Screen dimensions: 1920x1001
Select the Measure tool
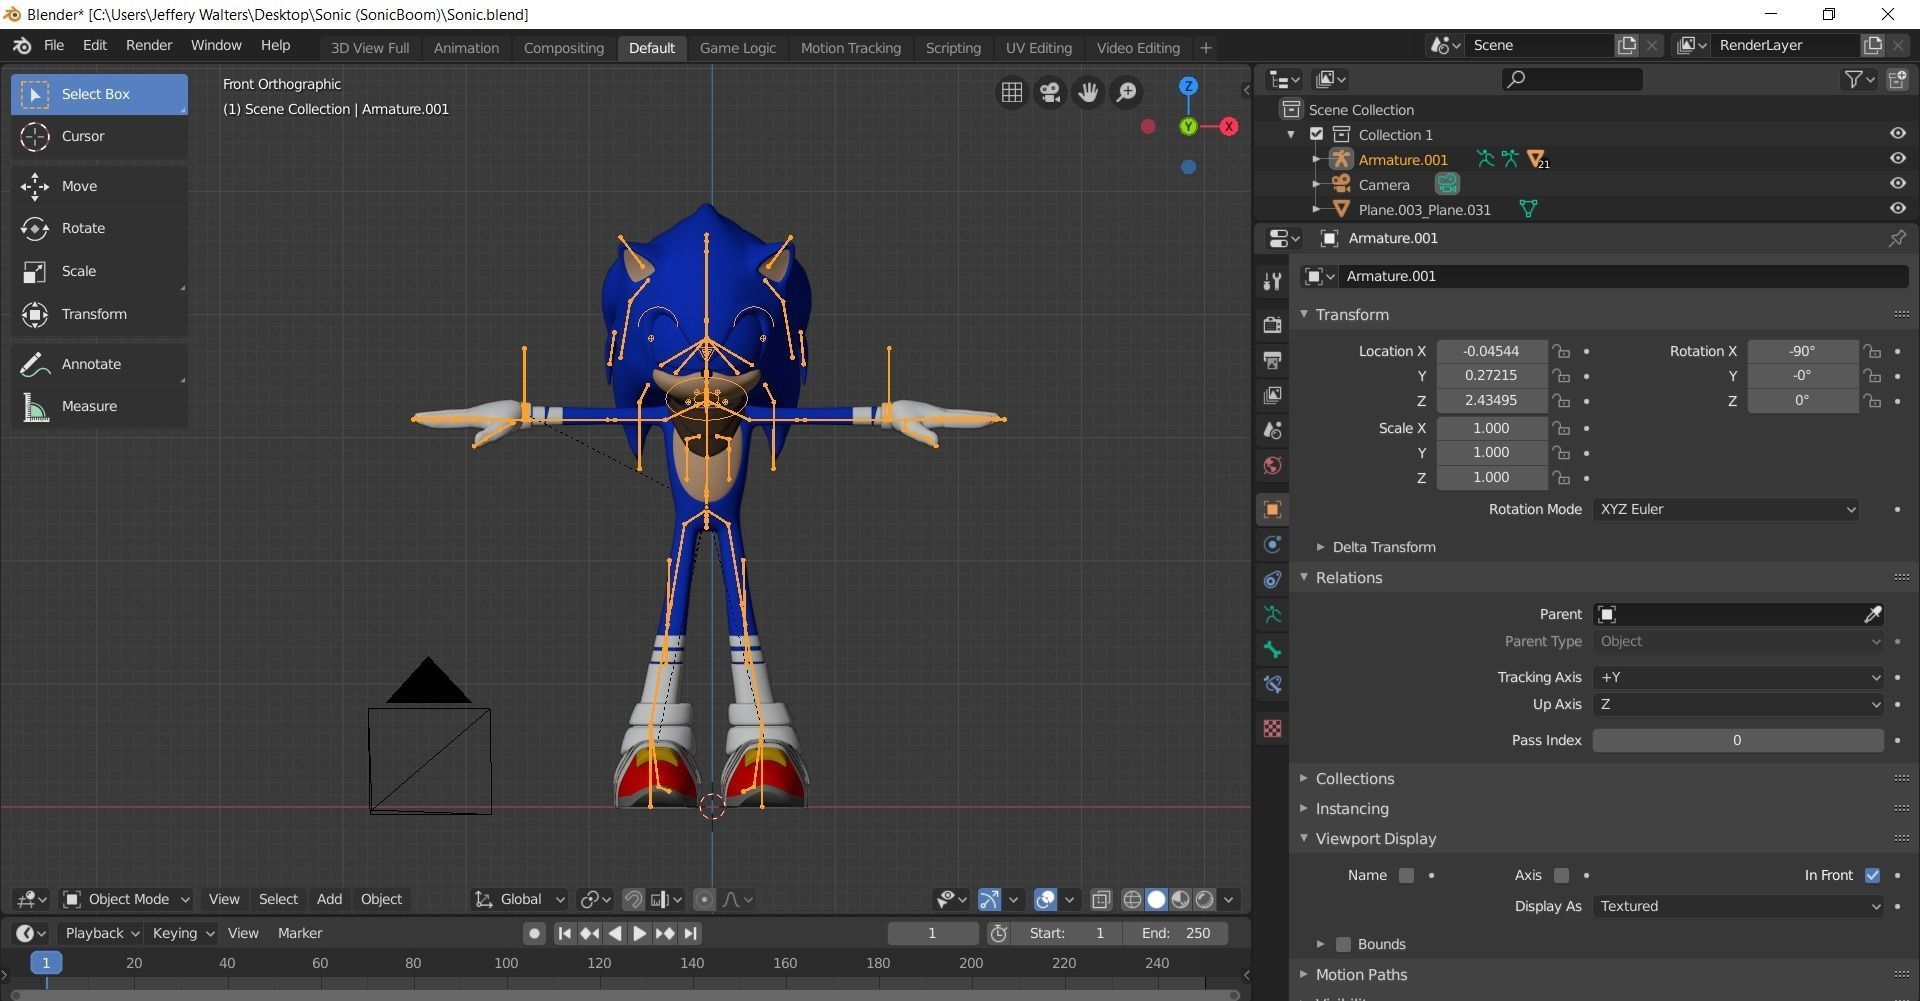click(98, 406)
